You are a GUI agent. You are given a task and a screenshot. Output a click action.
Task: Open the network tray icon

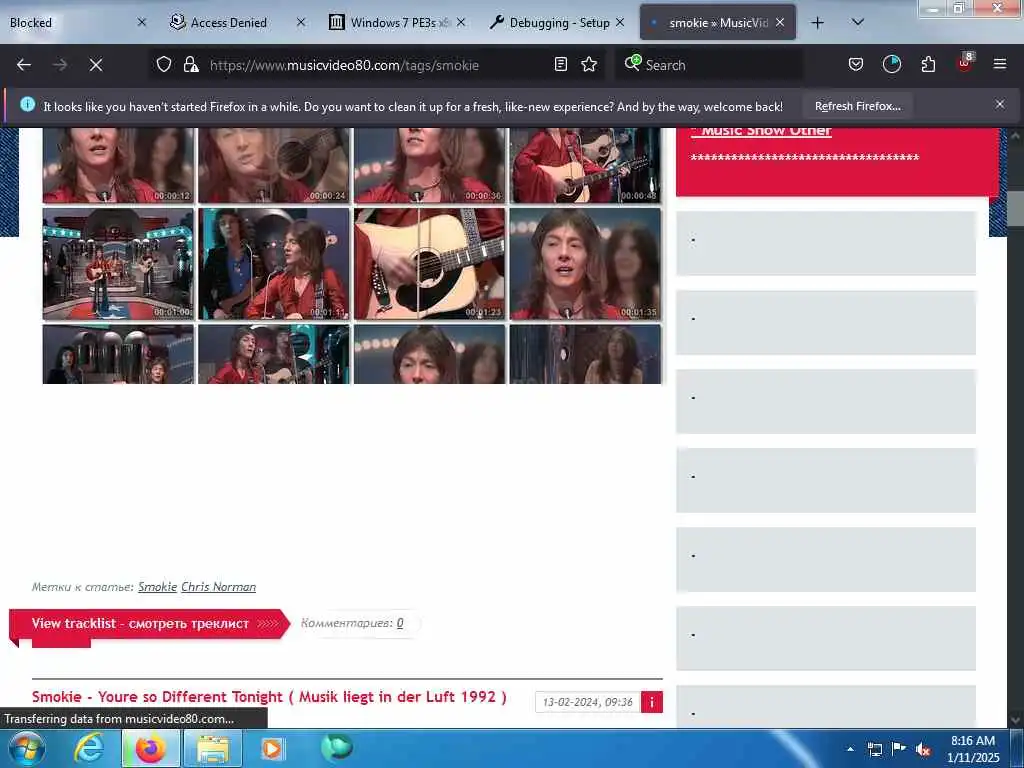[x=874, y=749]
